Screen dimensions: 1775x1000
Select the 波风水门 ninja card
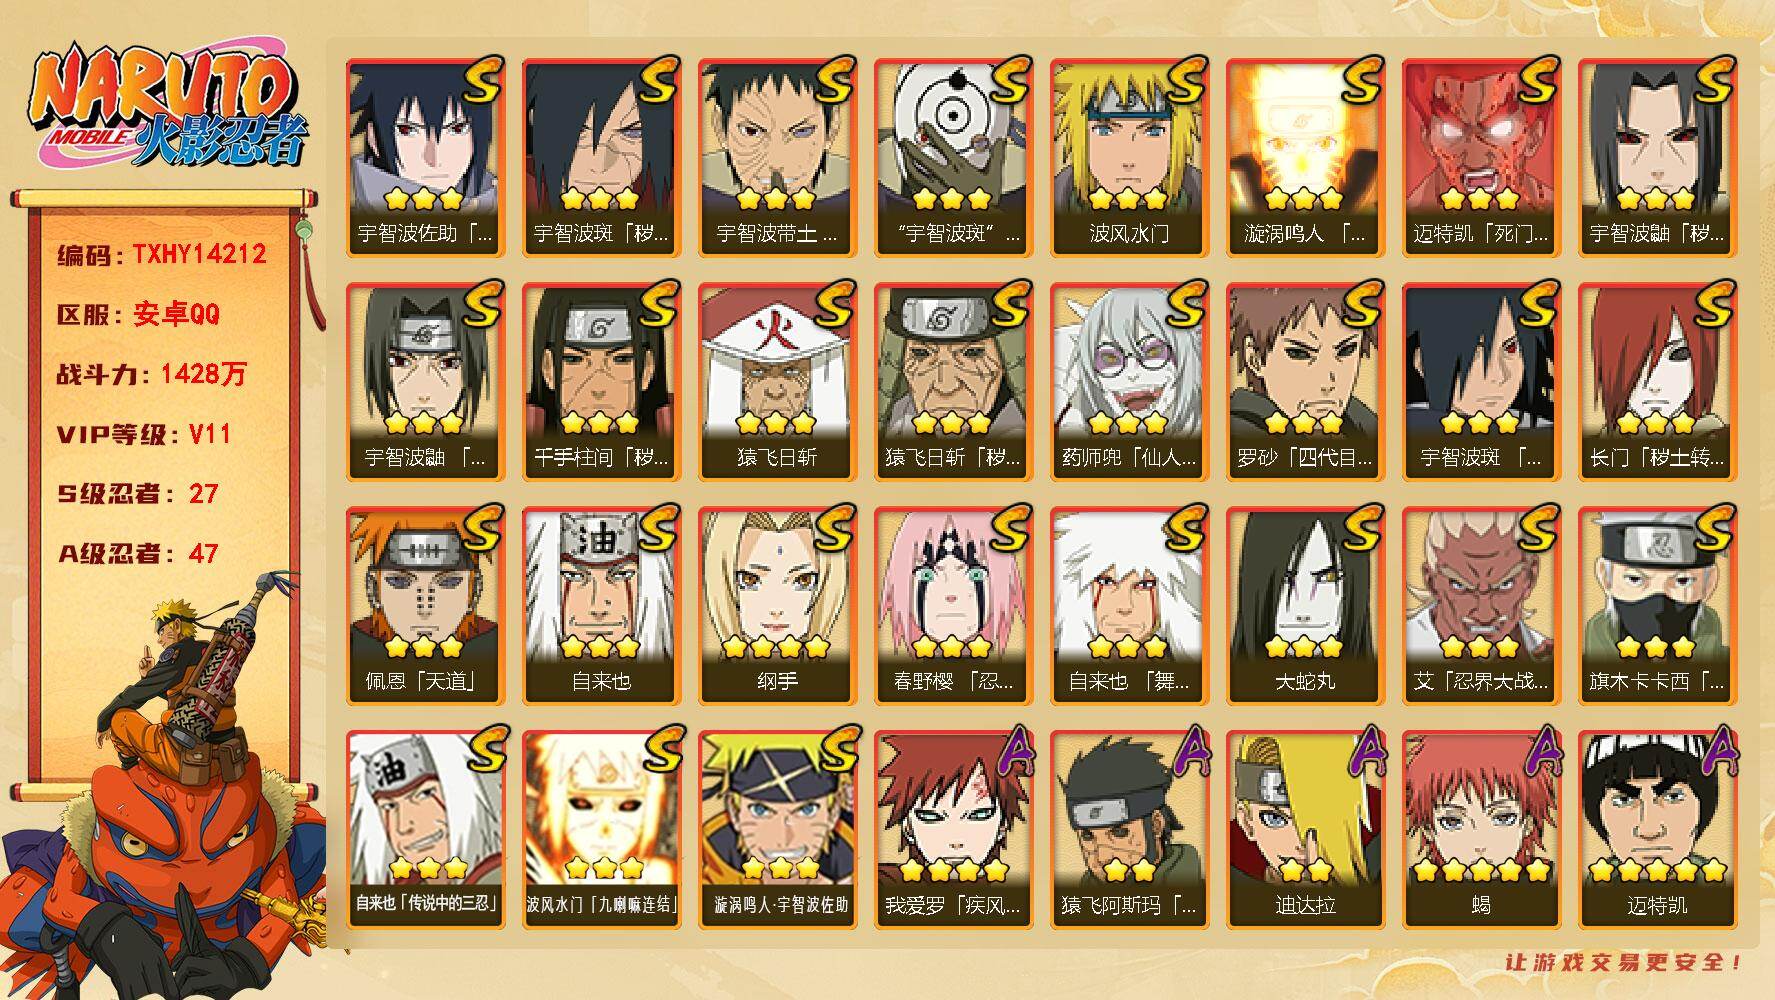(x=1129, y=158)
